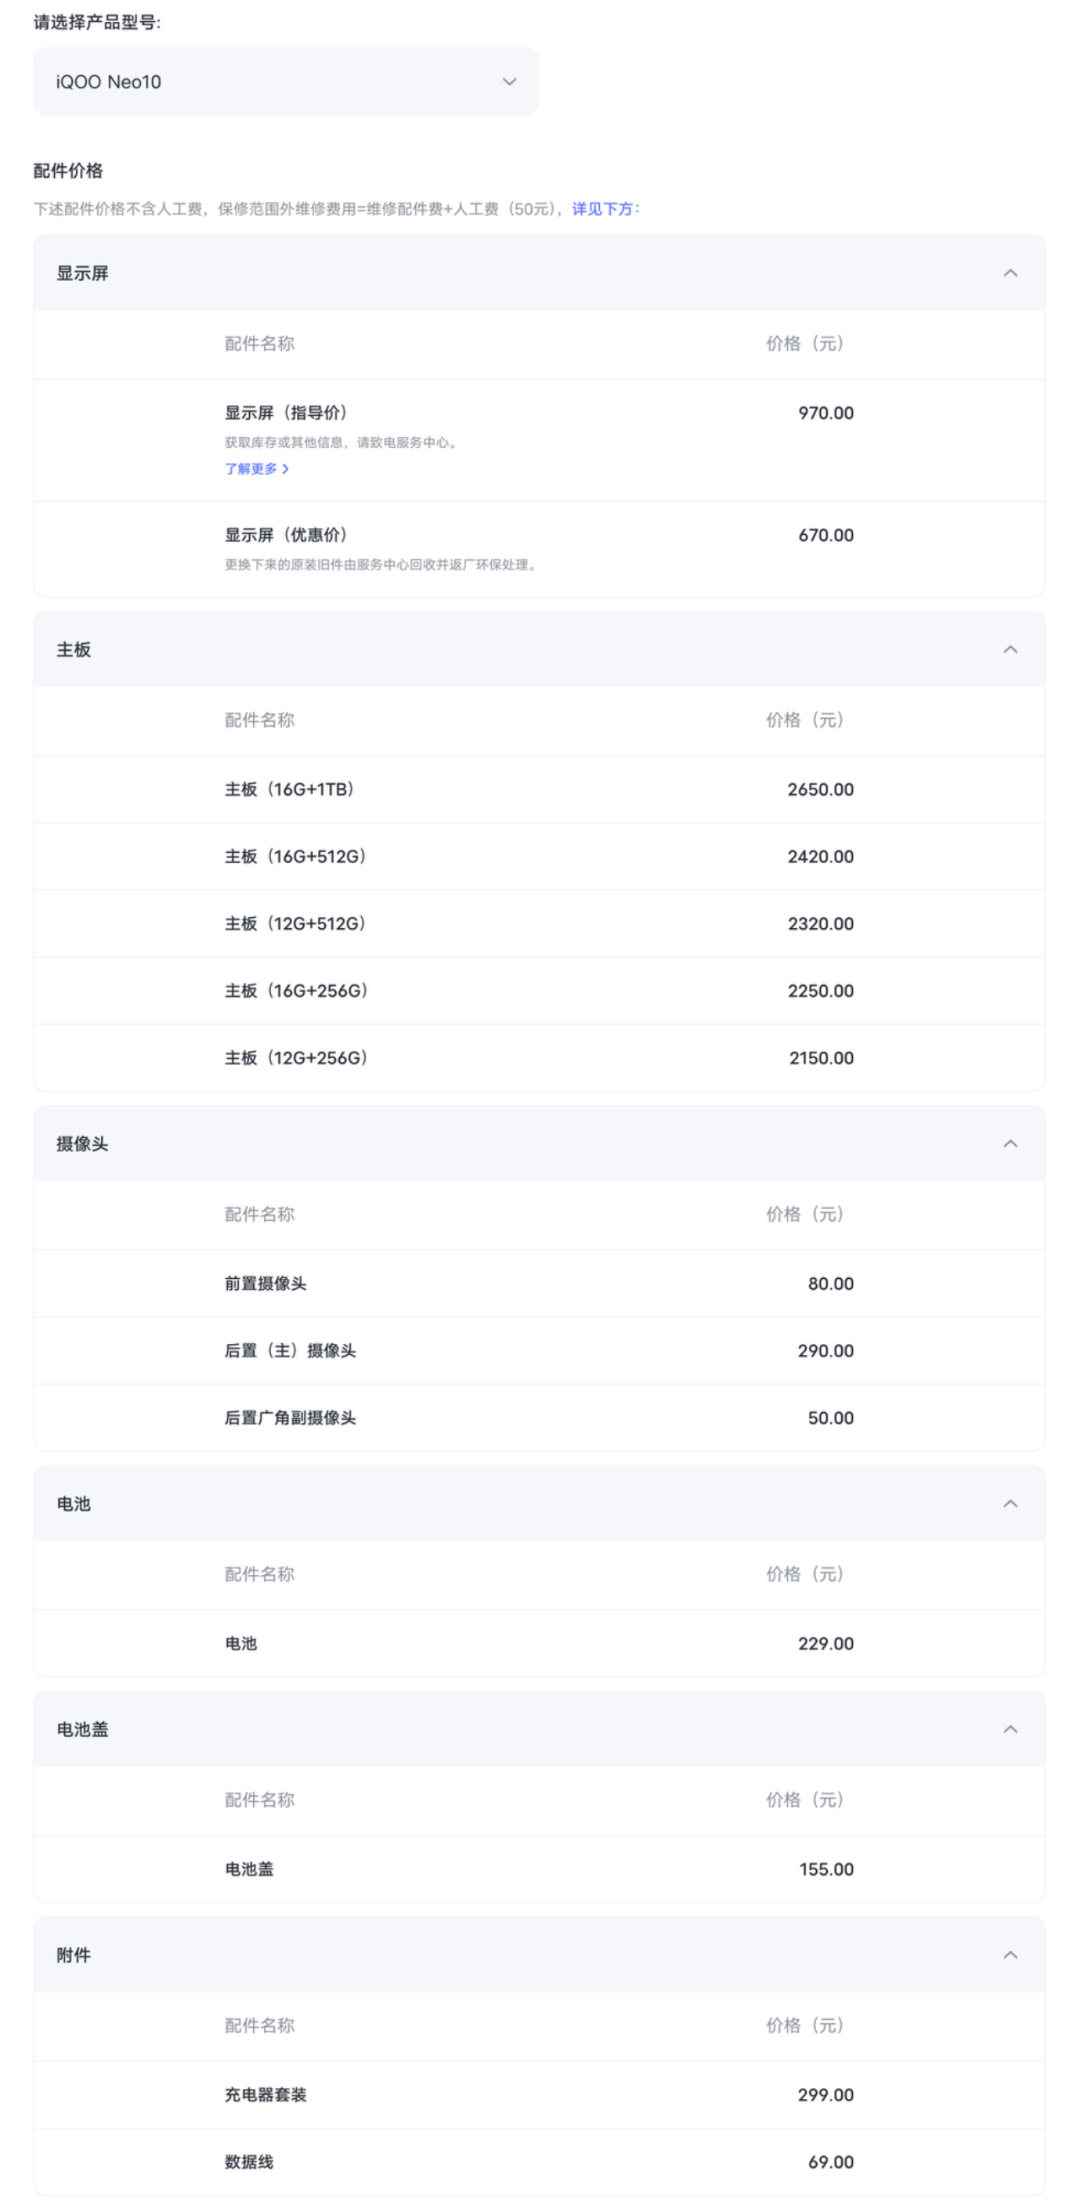Viewport: 1080px width, 2207px height.
Task: Click the 显示屏 section header
Action: [539, 273]
